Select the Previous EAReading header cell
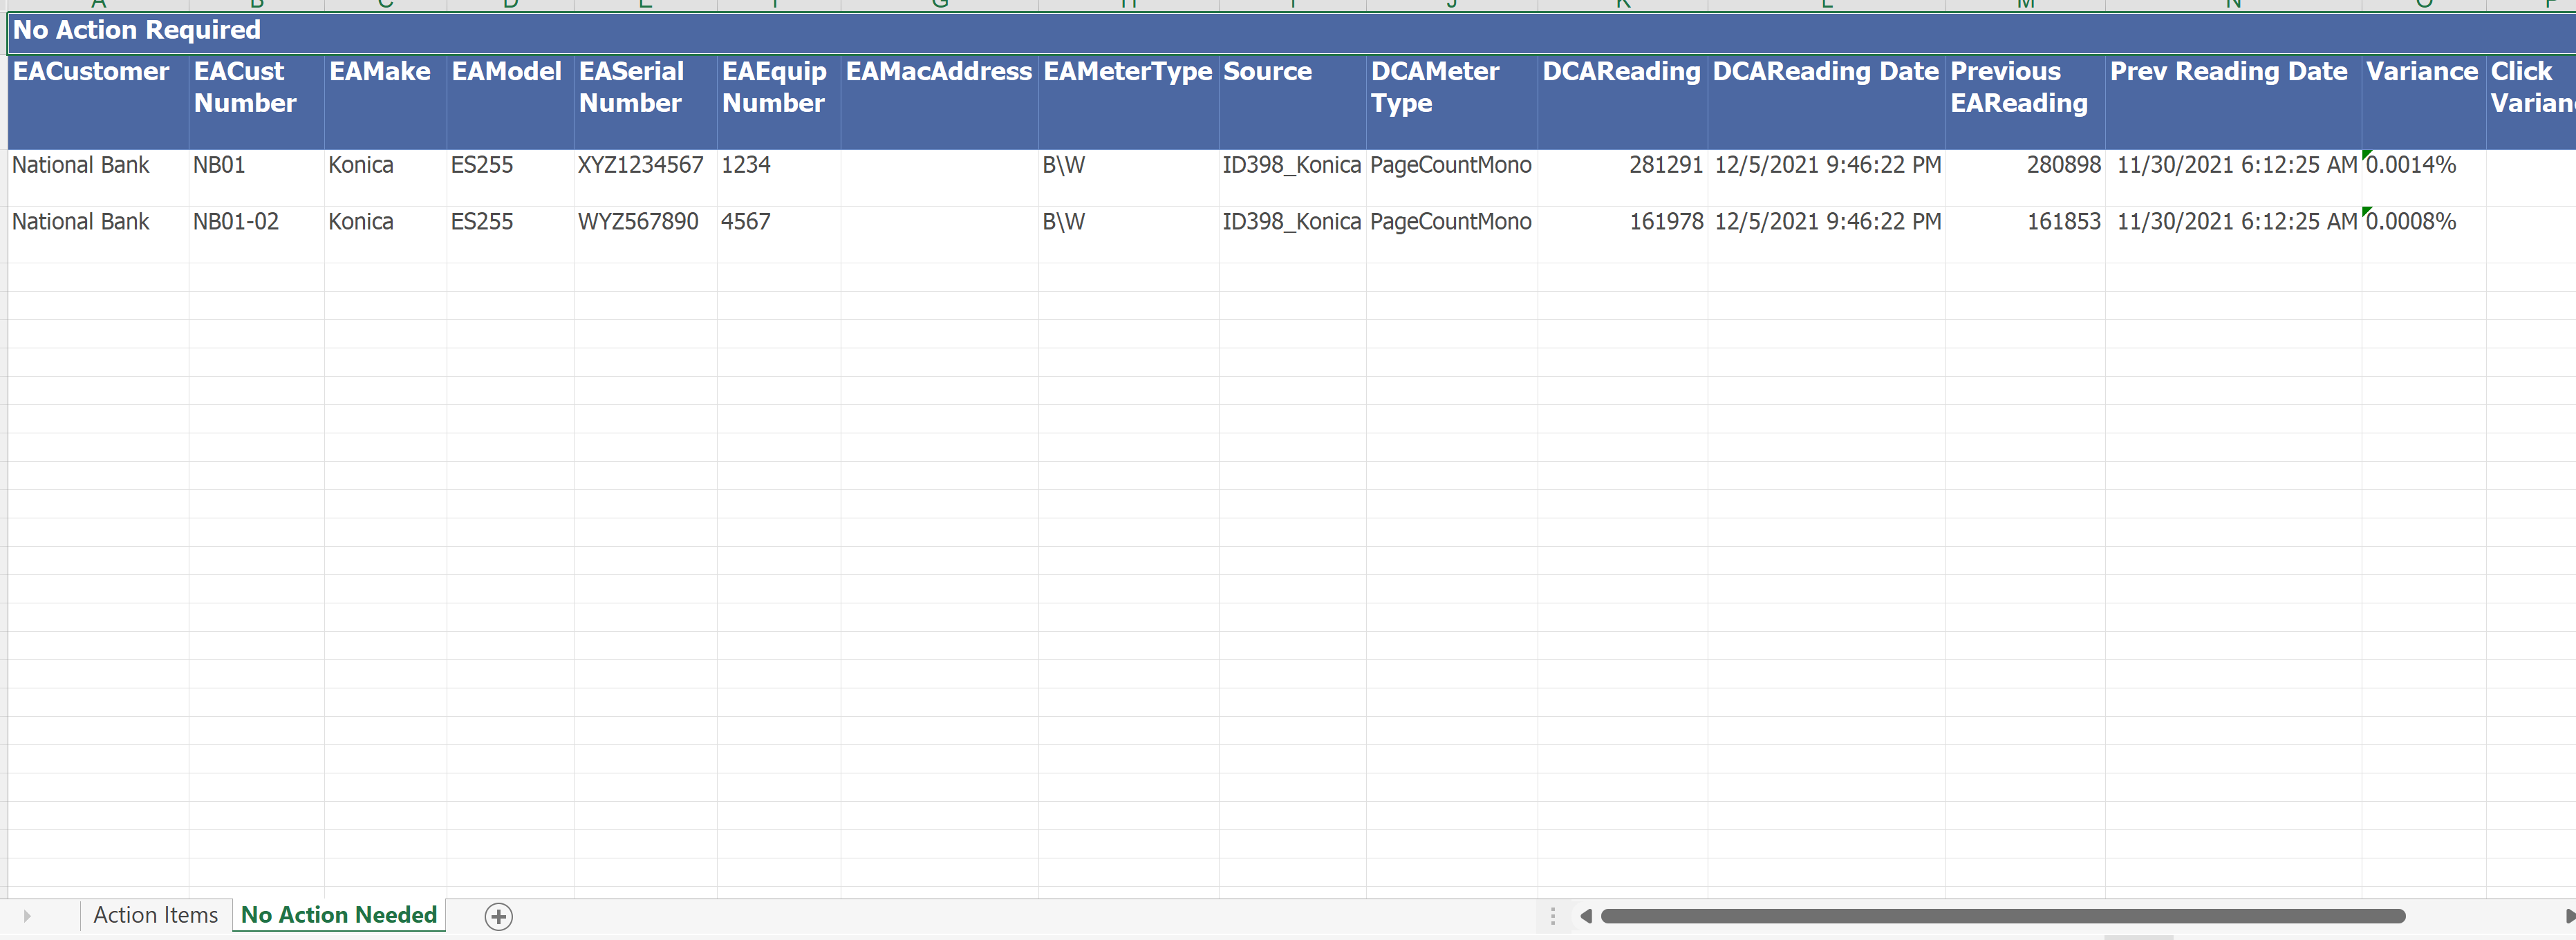Viewport: 2576px width, 940px height. tap(2025, 102)
